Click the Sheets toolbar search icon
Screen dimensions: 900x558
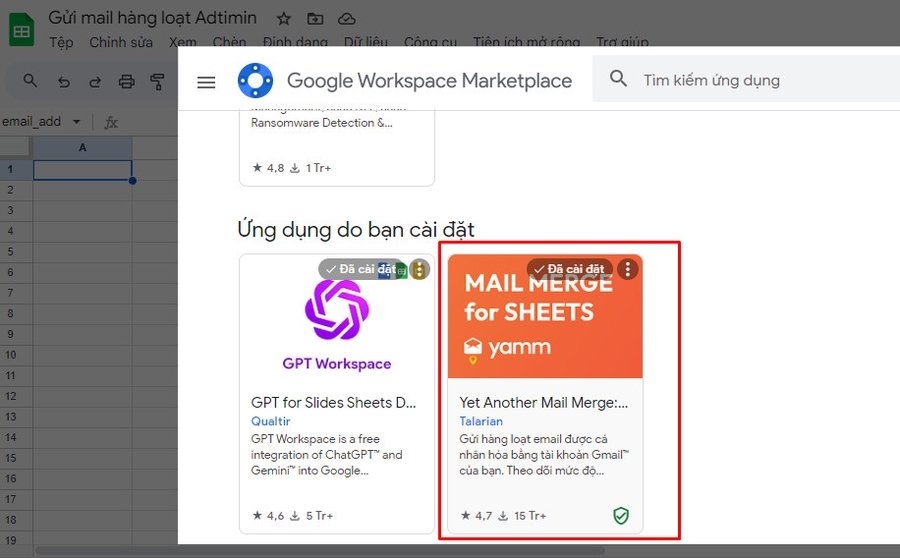(30, 81)
